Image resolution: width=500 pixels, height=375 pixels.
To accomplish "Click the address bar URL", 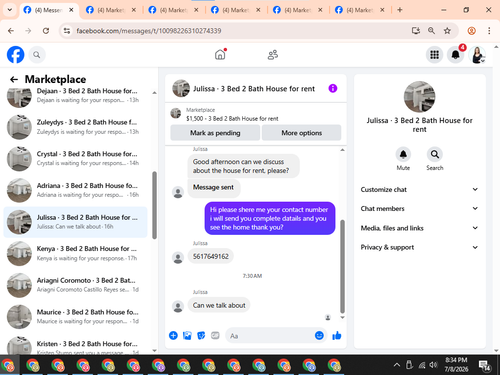I will 149,31.
